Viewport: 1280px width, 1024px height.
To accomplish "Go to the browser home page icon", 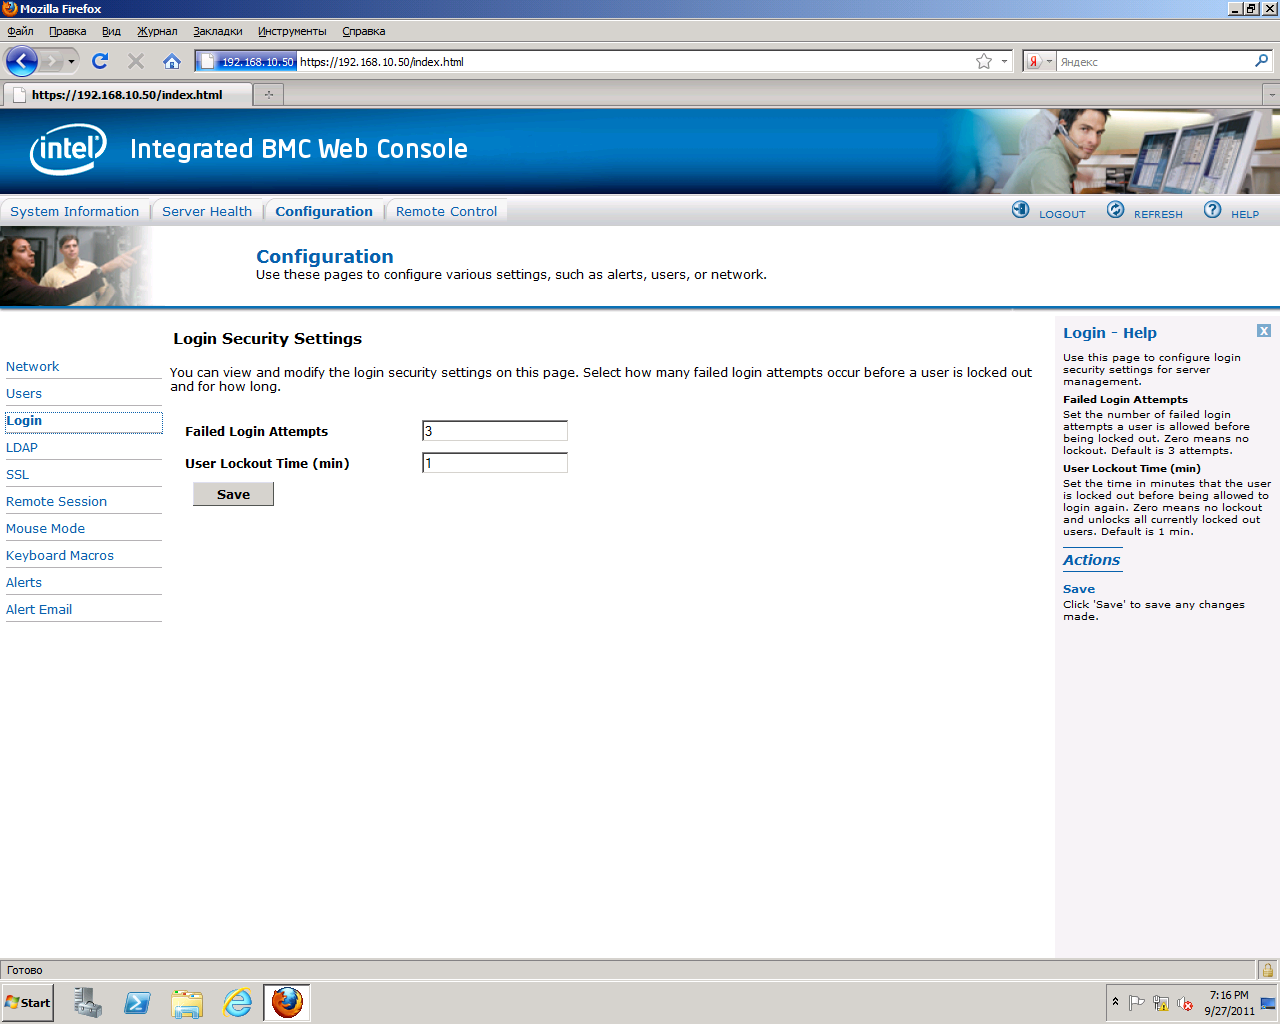I will pos(172,61).
